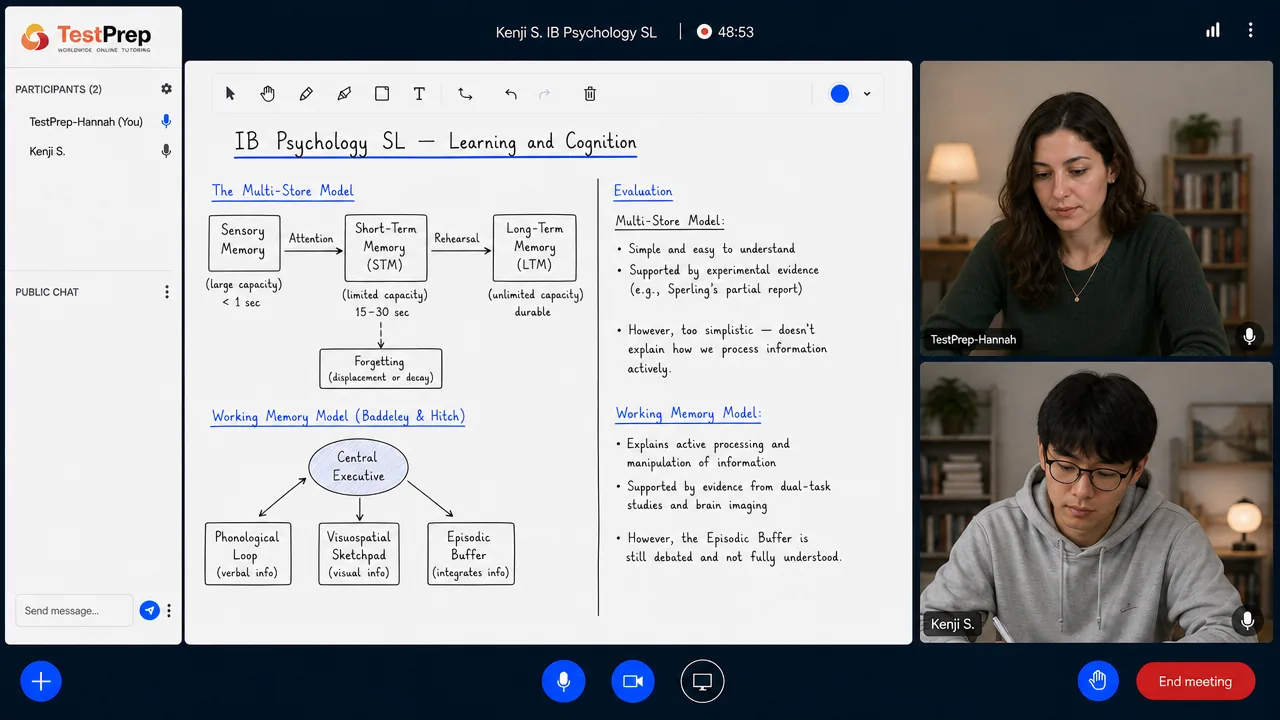Click mic icon on TestPrep-Hannah video tile

1249,336
